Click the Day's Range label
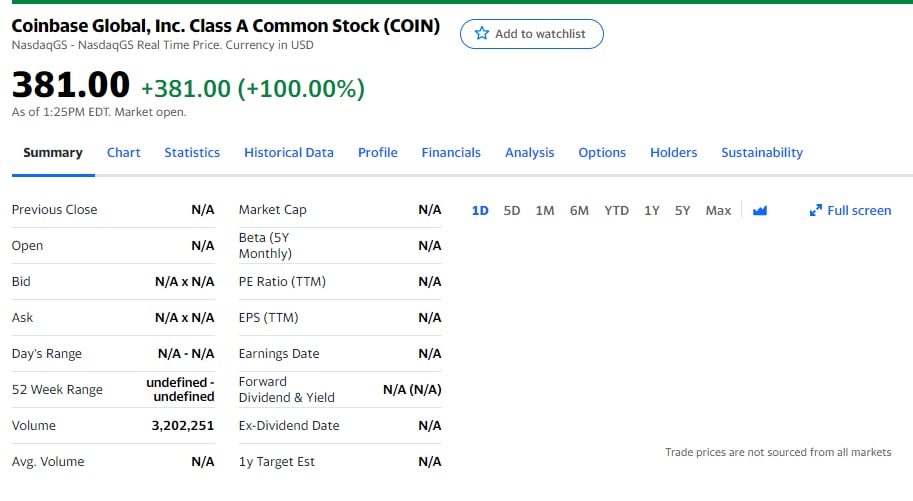Screen dimensions: 913x501 (x=47, y=354)
